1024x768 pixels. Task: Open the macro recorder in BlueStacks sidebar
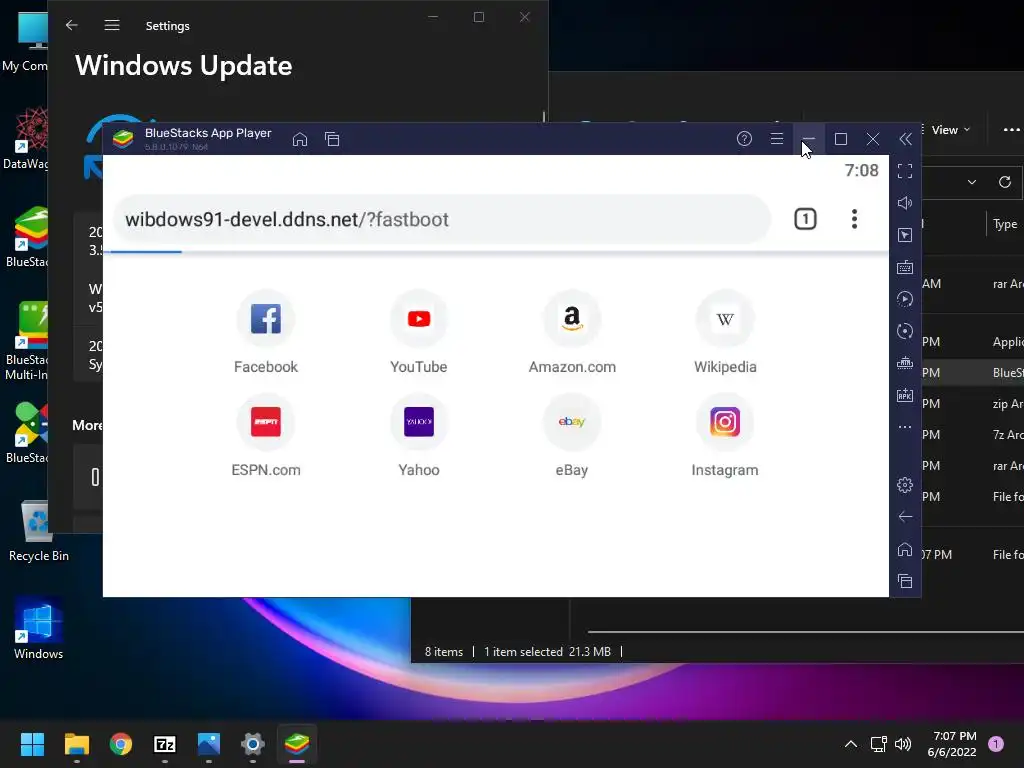[x=905, y=299]
